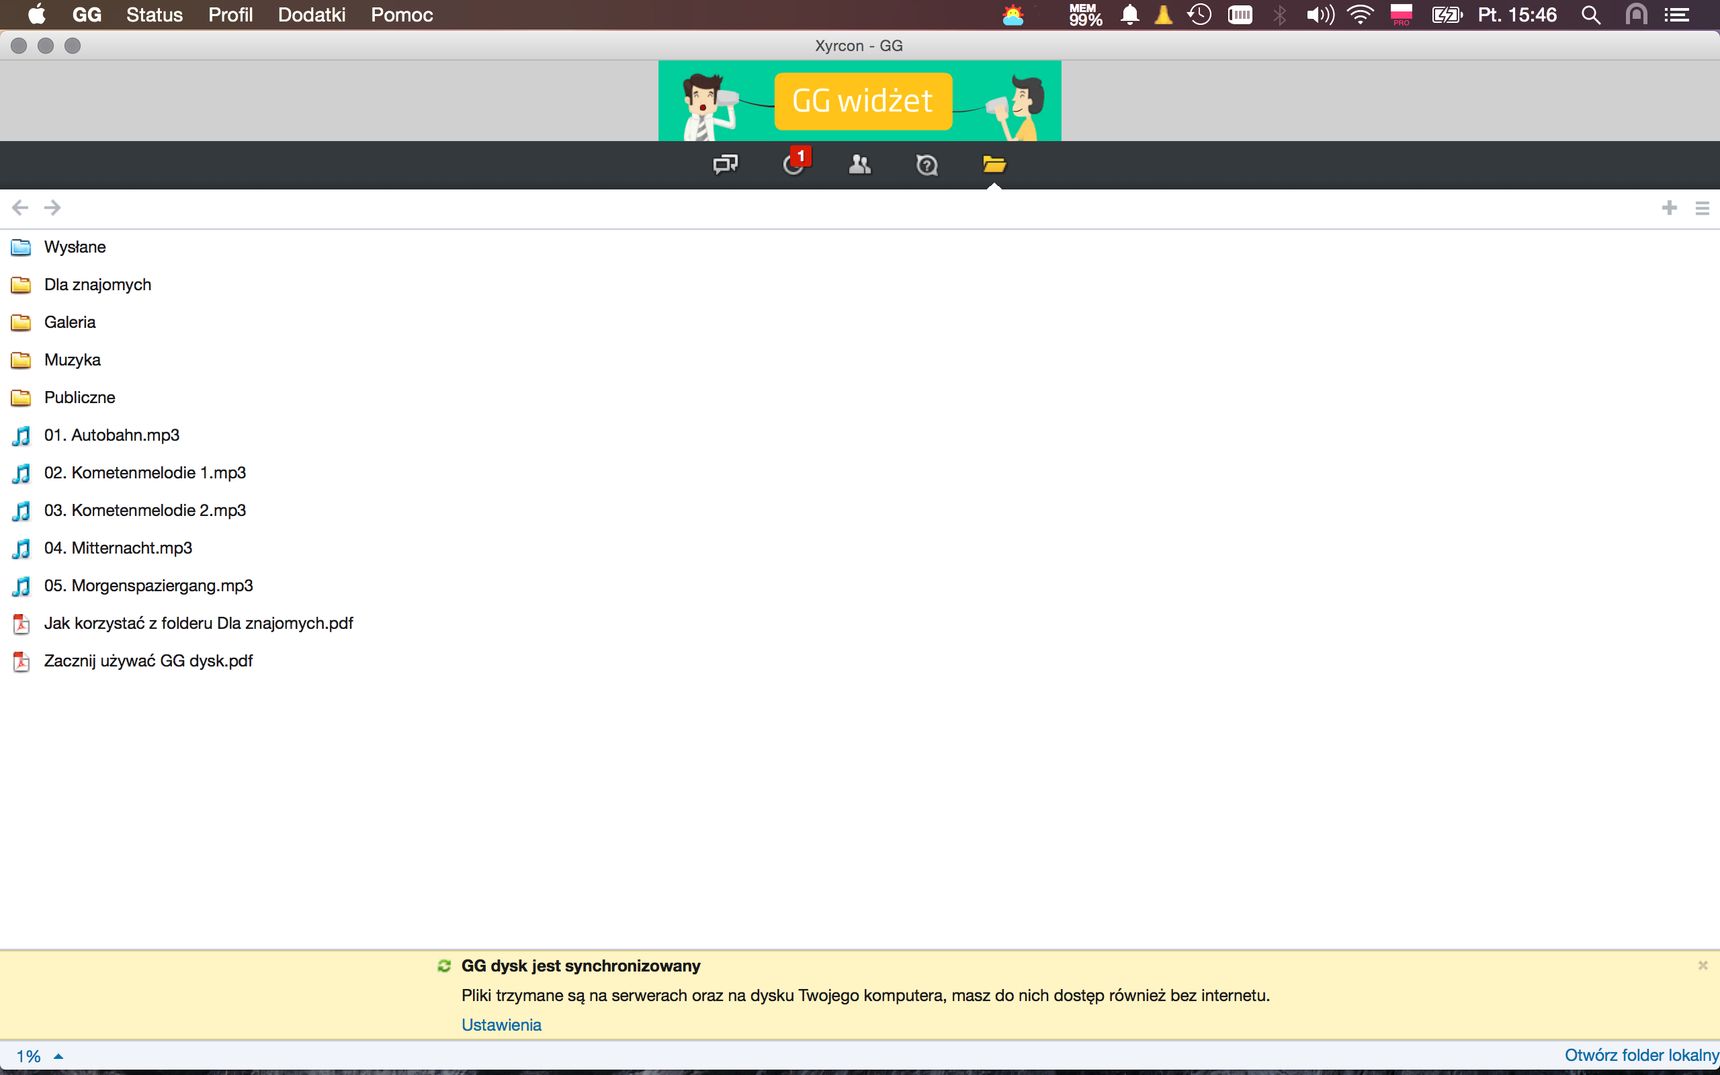
Task: Open the Apple menu
Action: pyautogui.click(x=36, y=14)
